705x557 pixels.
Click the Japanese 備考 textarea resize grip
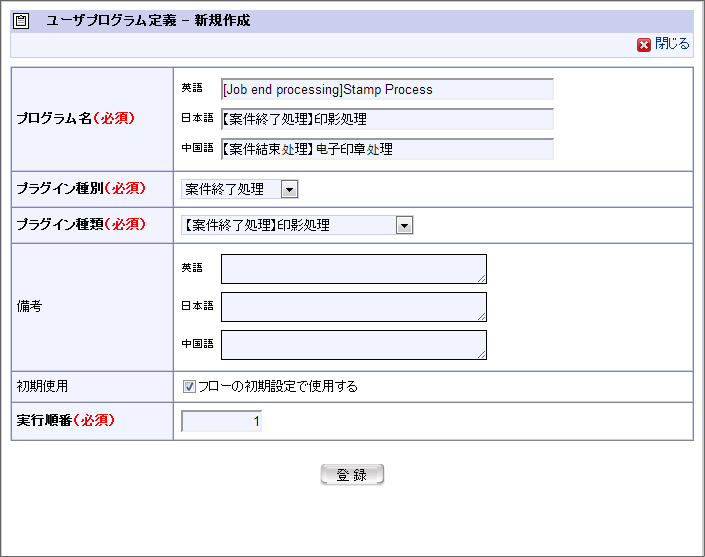(x=482, y=317)
